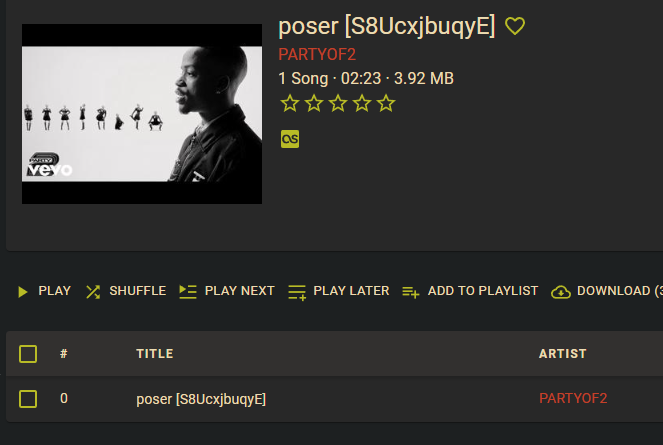
Task: Rate album with the third star
Action: (338, 103)
